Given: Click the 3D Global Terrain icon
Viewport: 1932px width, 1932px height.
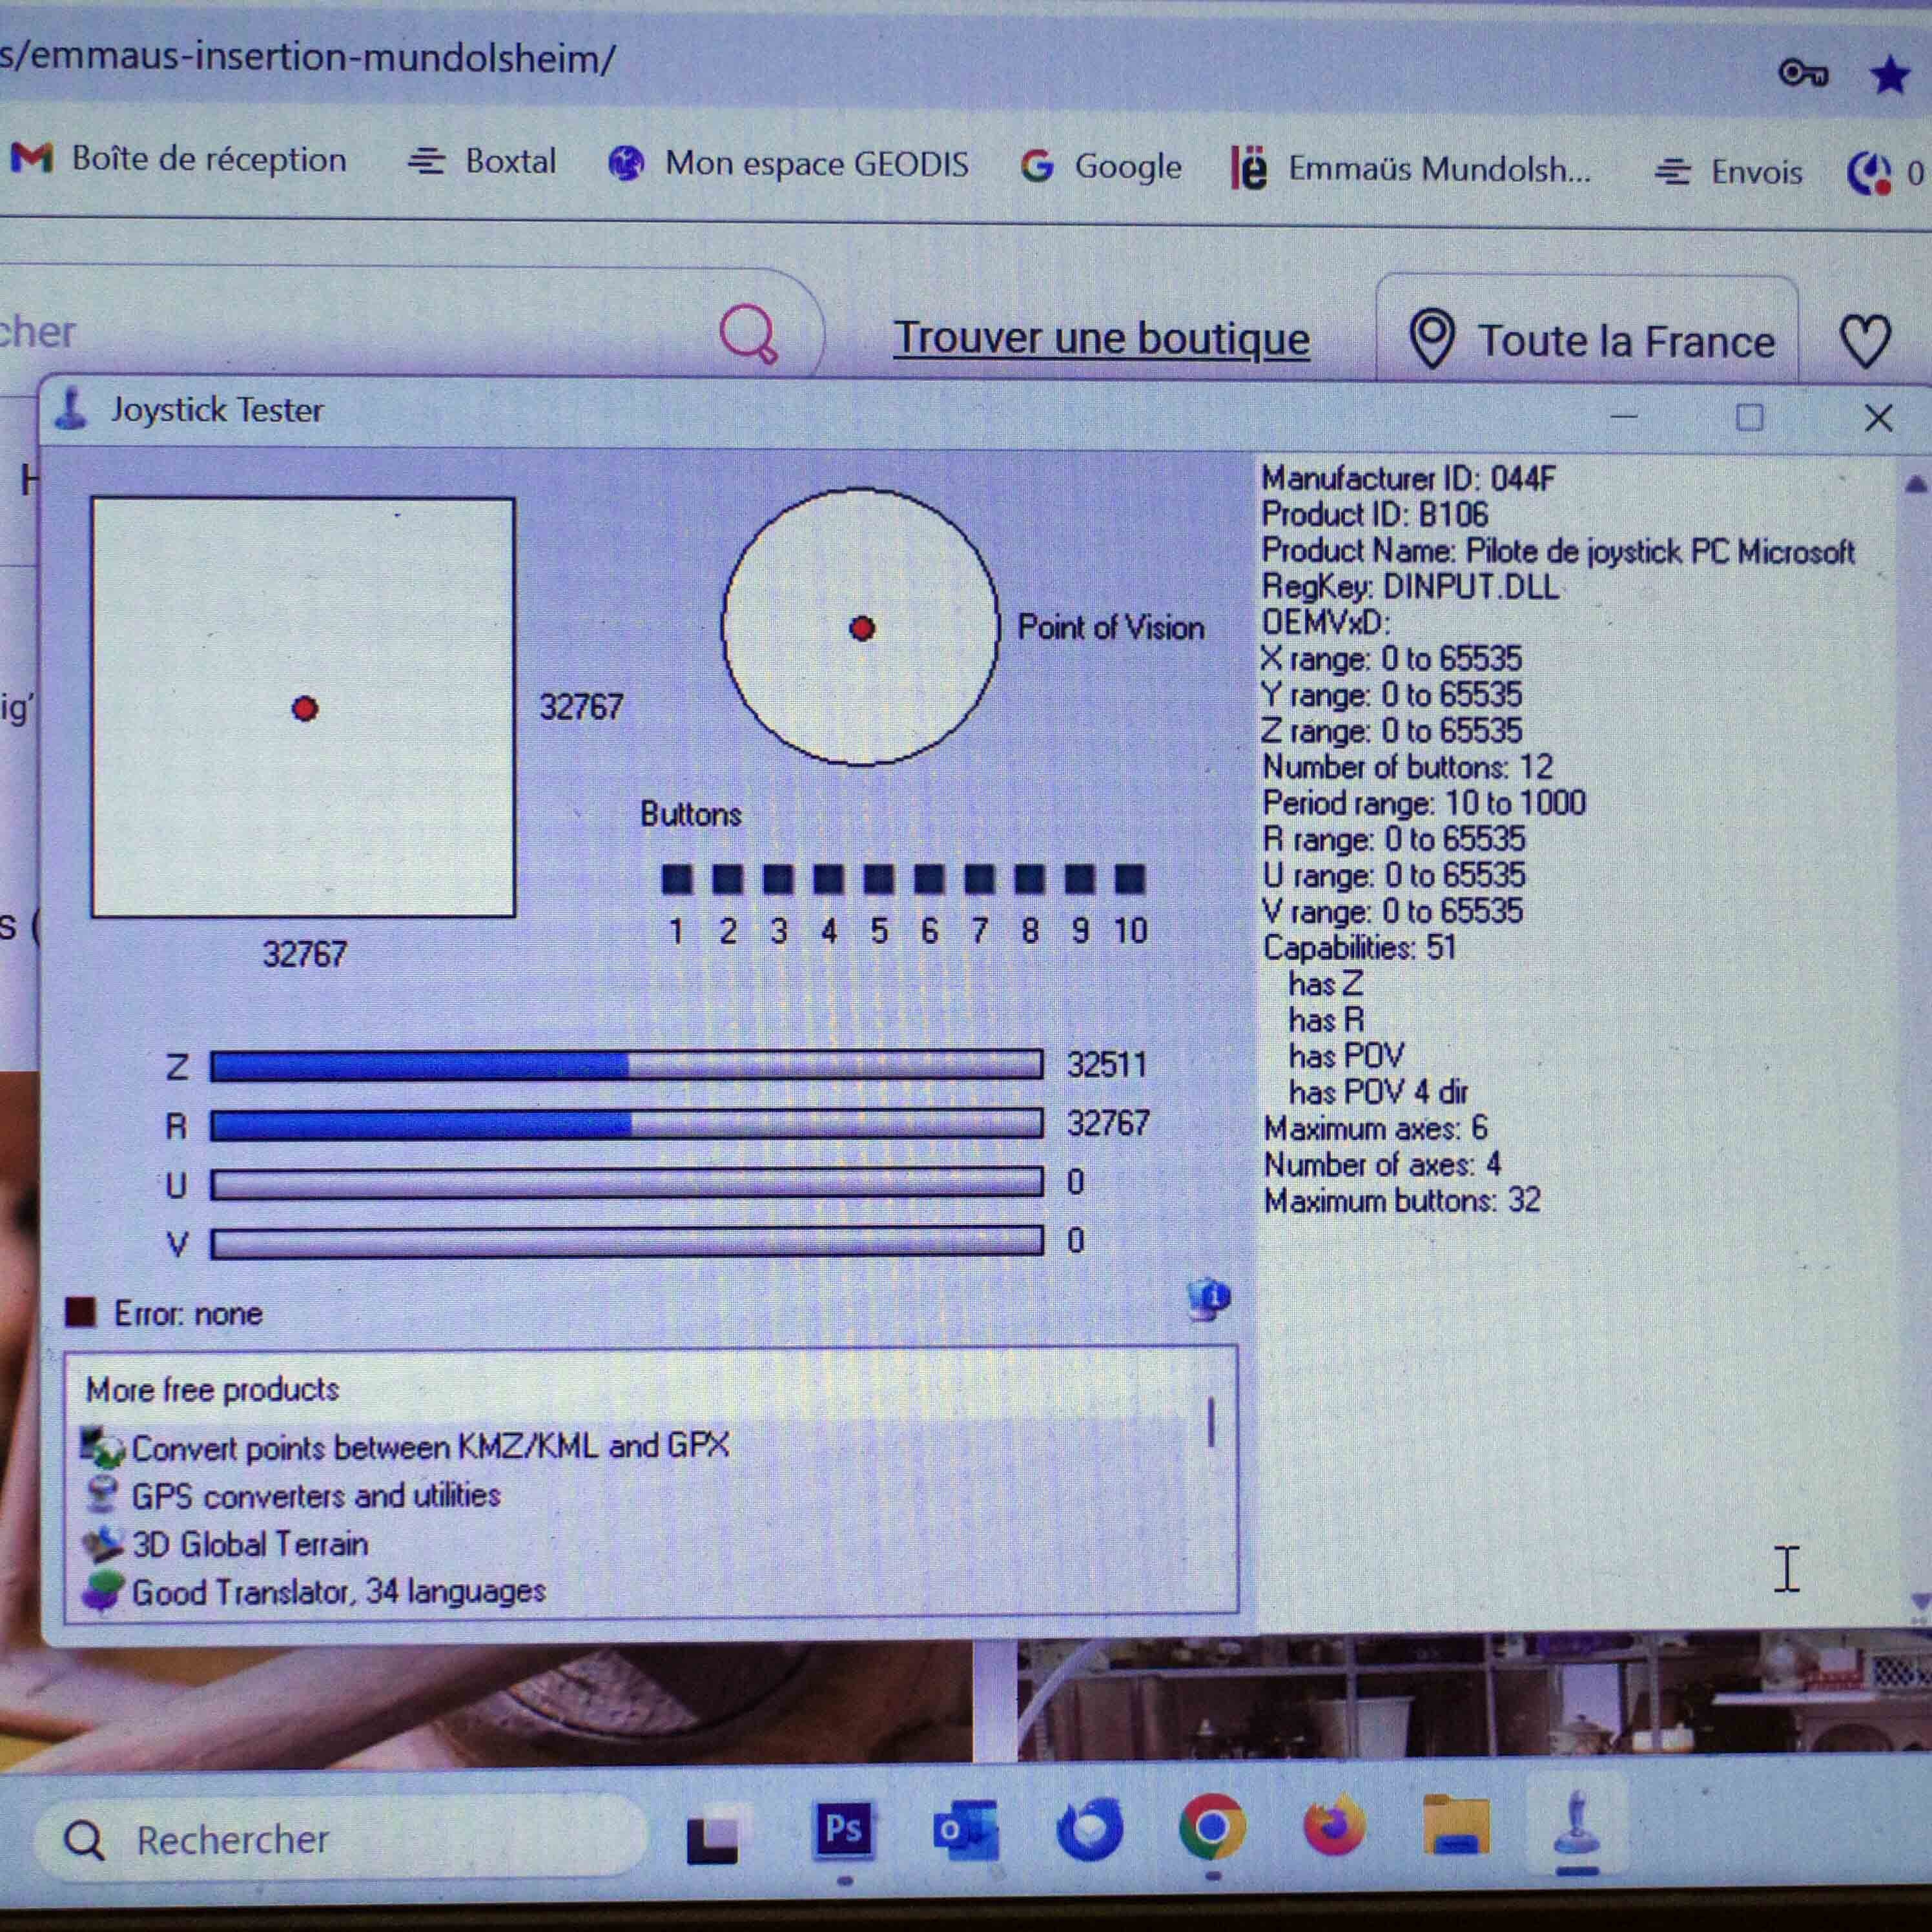Looking at the screenshot, I should (x=102, y=1544).
